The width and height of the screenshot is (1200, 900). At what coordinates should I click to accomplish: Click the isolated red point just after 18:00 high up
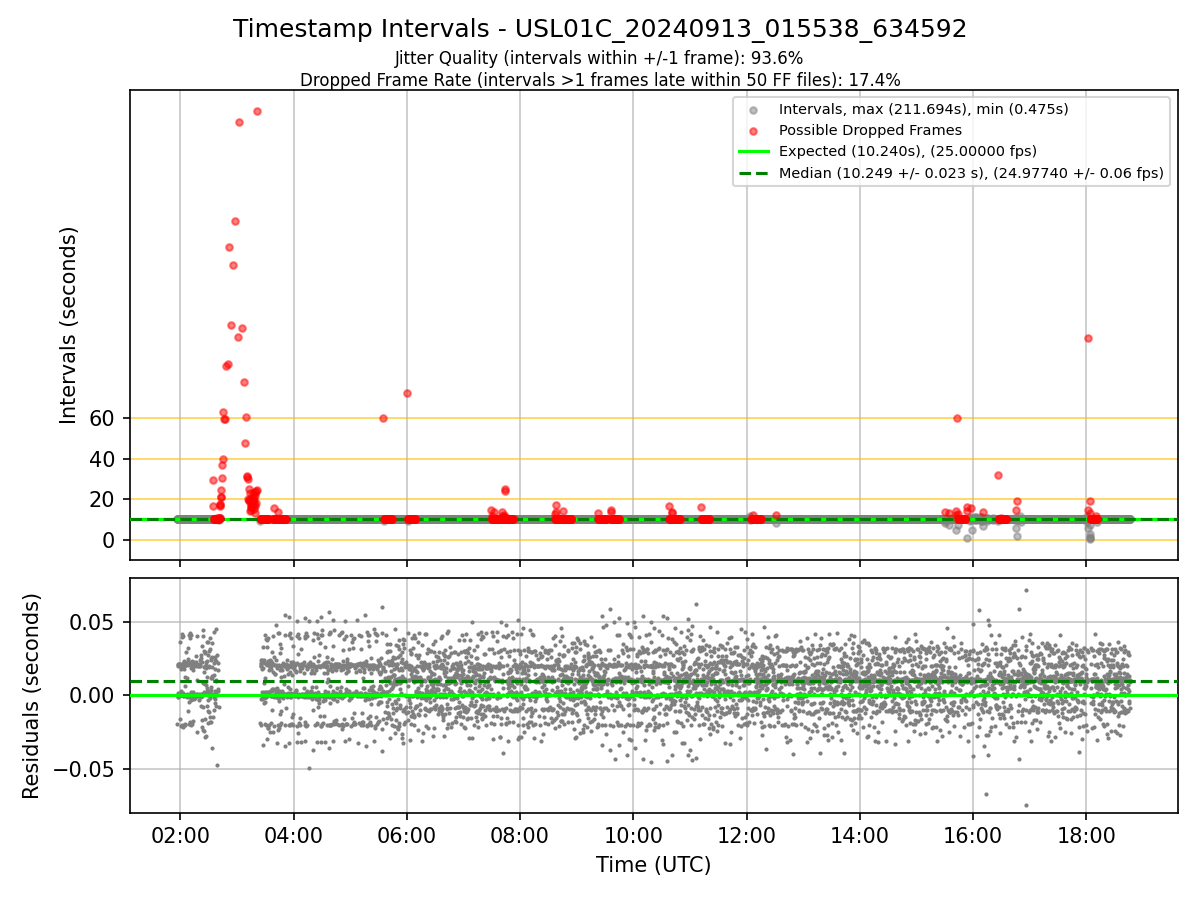1088,338
